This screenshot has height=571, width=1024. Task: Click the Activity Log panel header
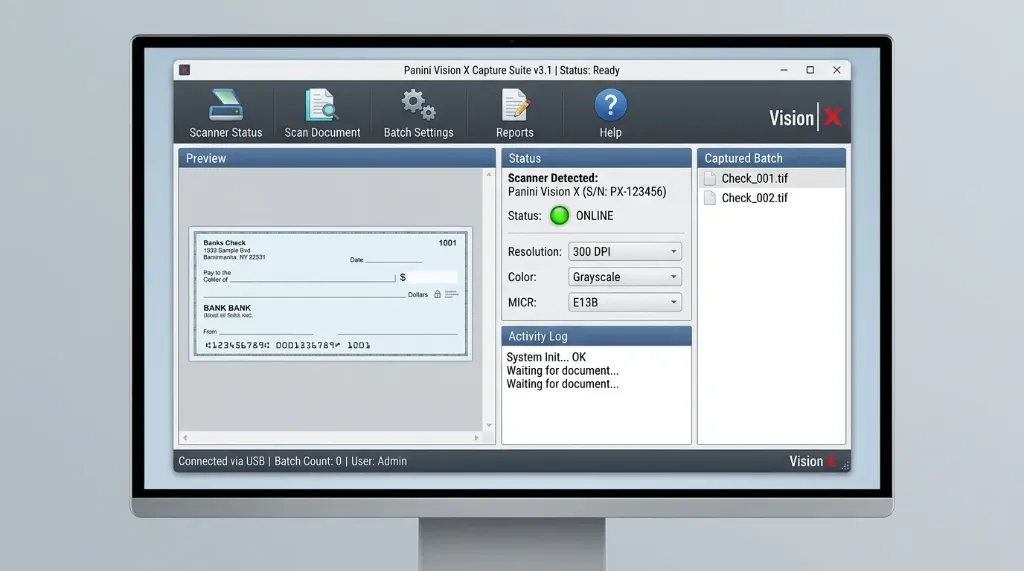(596, 336)
